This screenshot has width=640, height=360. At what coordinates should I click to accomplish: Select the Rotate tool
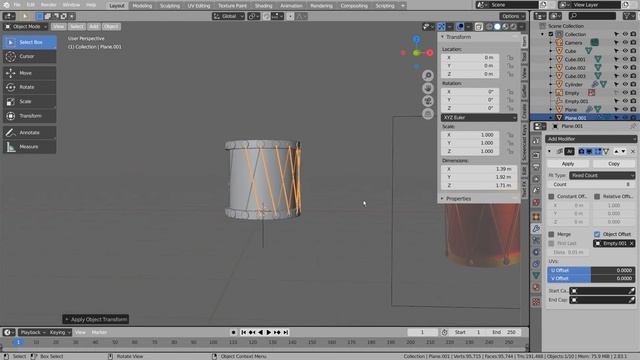point(29,87)
